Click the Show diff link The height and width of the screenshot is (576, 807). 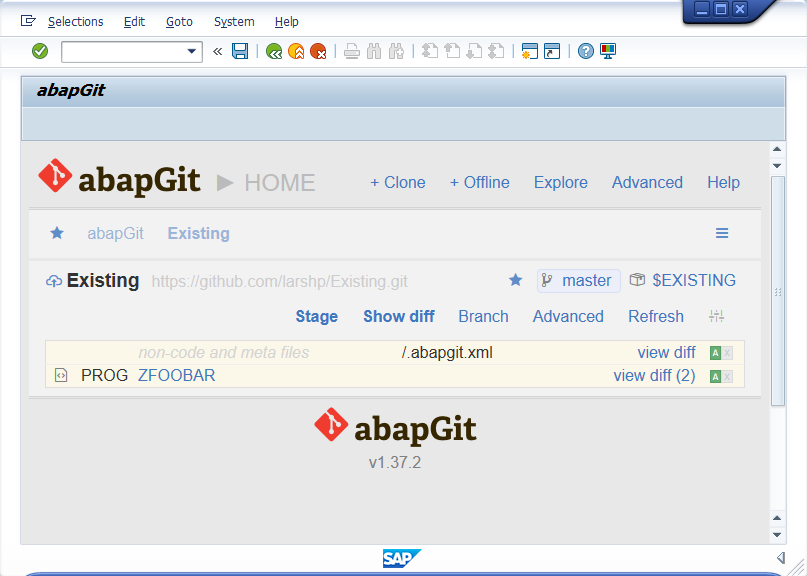[399, 316]
